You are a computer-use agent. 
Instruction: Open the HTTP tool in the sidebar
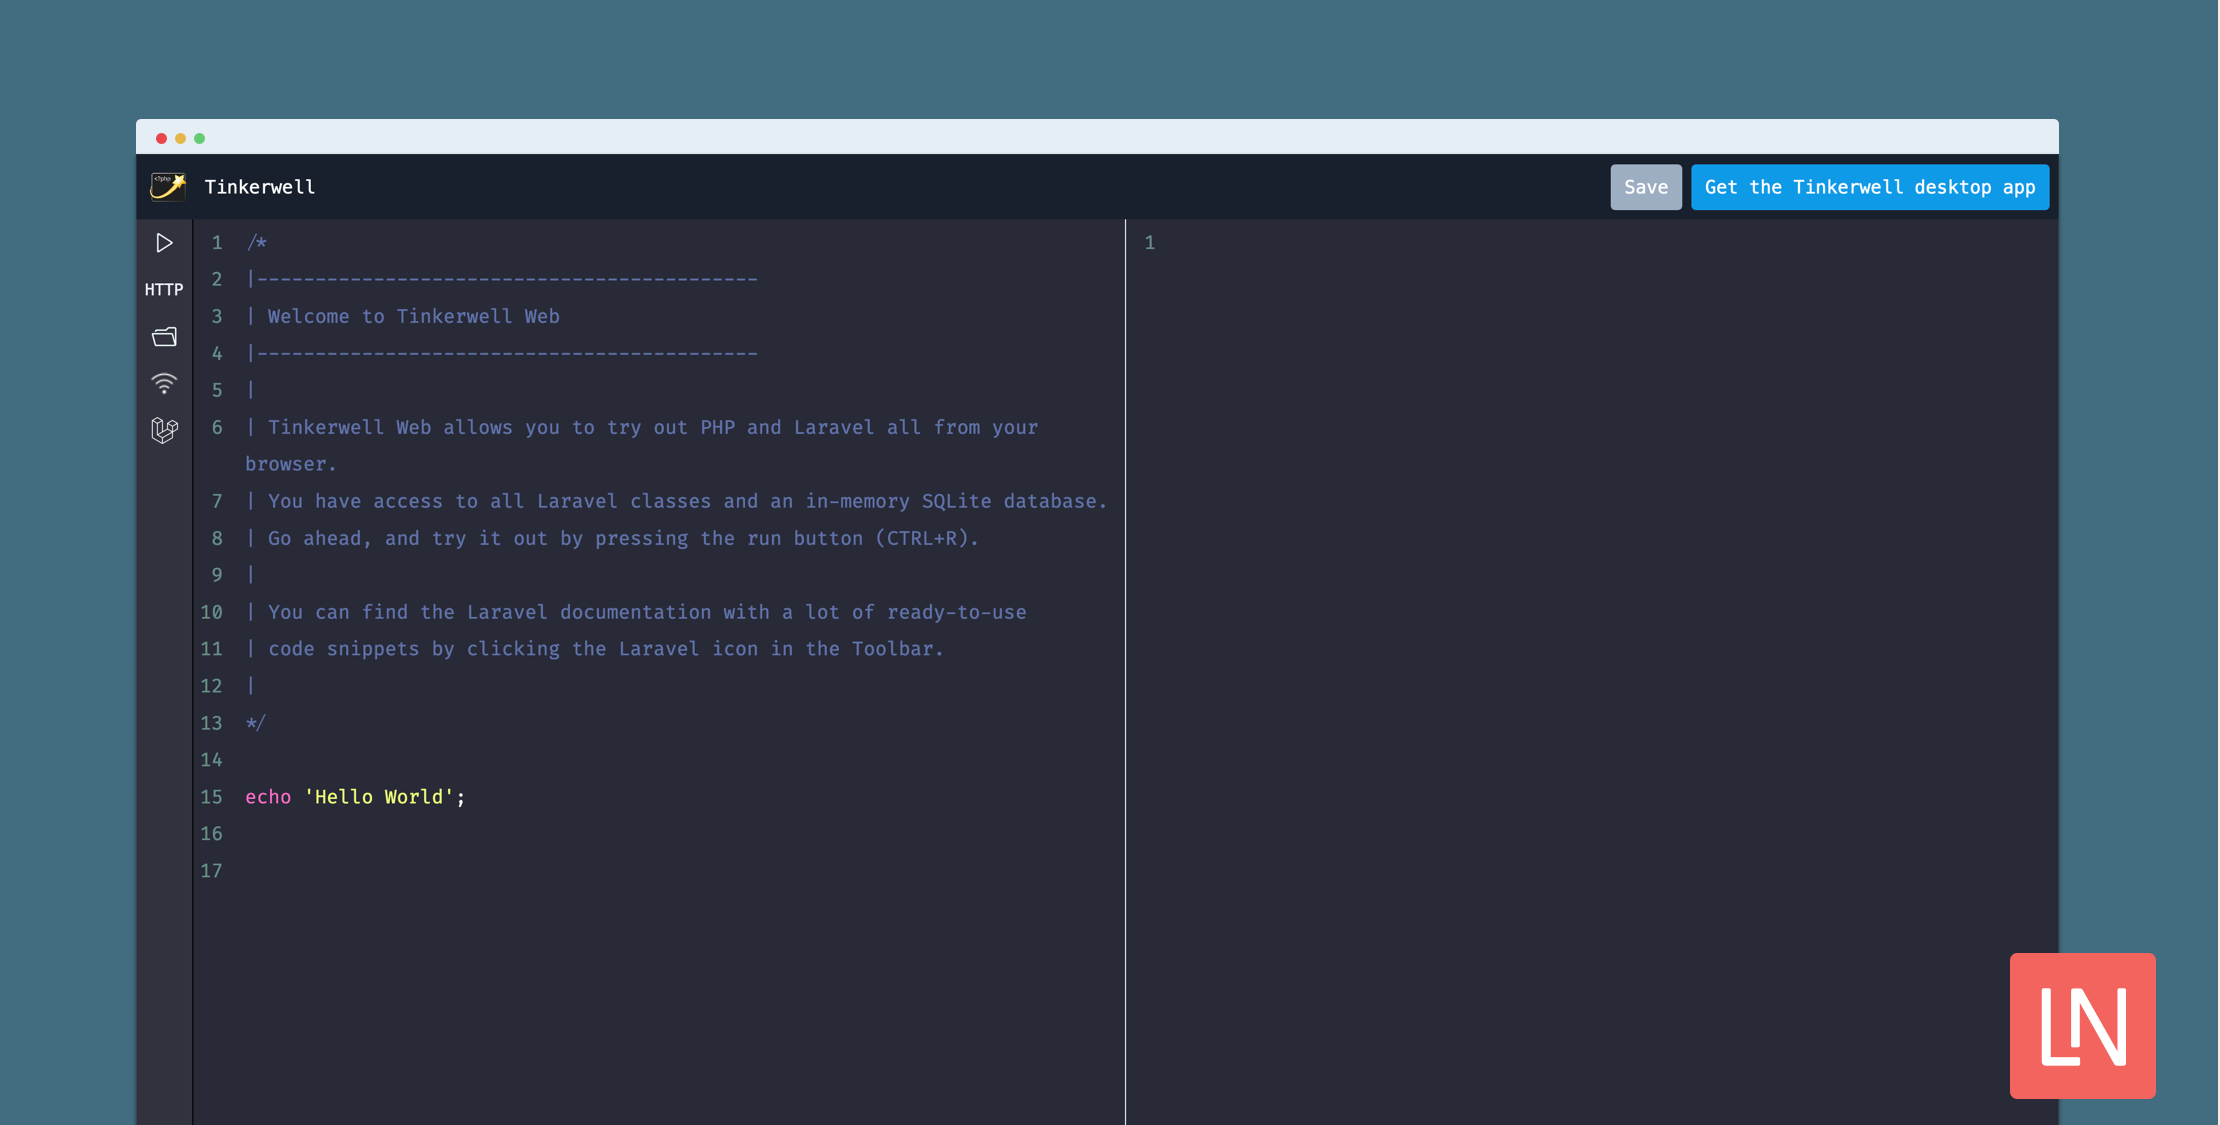coord(164,289)
